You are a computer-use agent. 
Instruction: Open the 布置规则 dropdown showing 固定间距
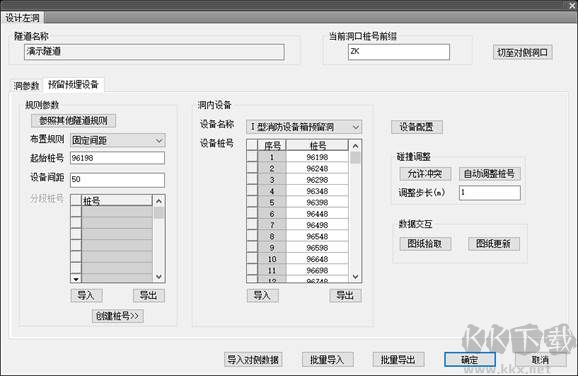118,140
